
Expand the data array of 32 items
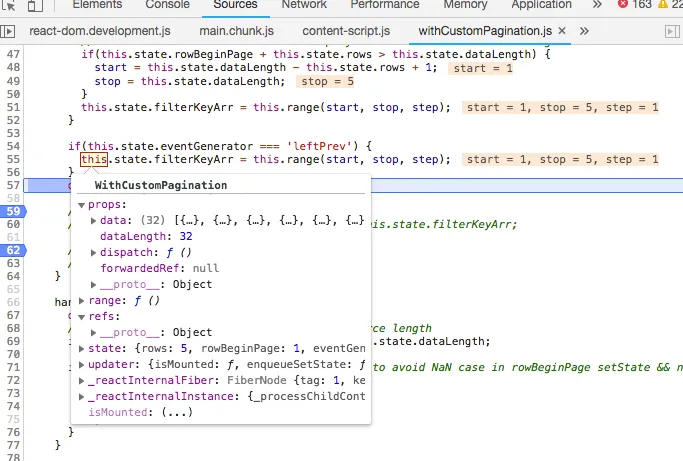[x=93, y=221]
